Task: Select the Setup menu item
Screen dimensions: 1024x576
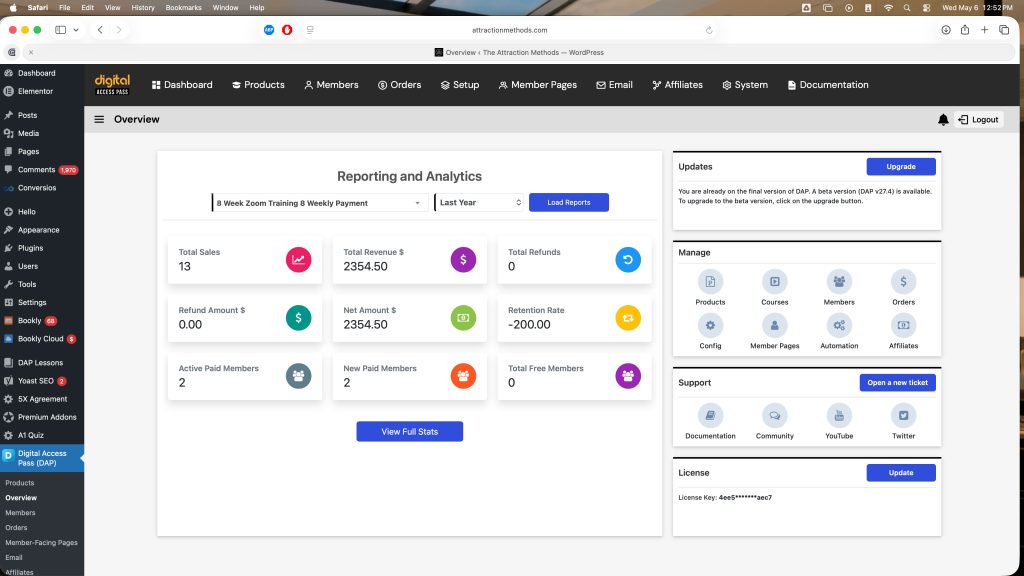Action: (x=460, y=85)
